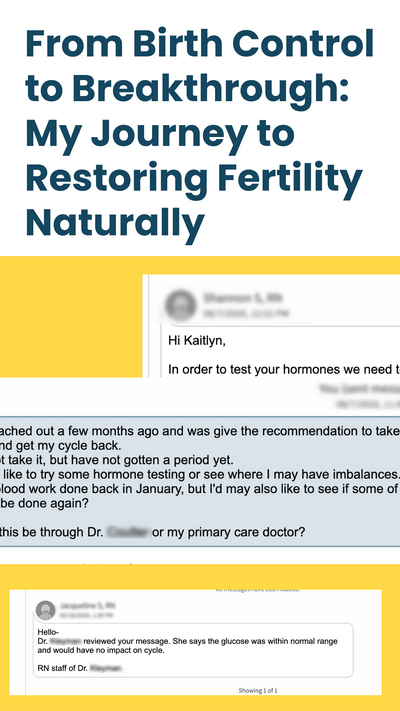Select the 'RN staff of Dr.' signature line
Image resolution: width=400 pixels, height=711 pixels.
click(x=81, y=668)
